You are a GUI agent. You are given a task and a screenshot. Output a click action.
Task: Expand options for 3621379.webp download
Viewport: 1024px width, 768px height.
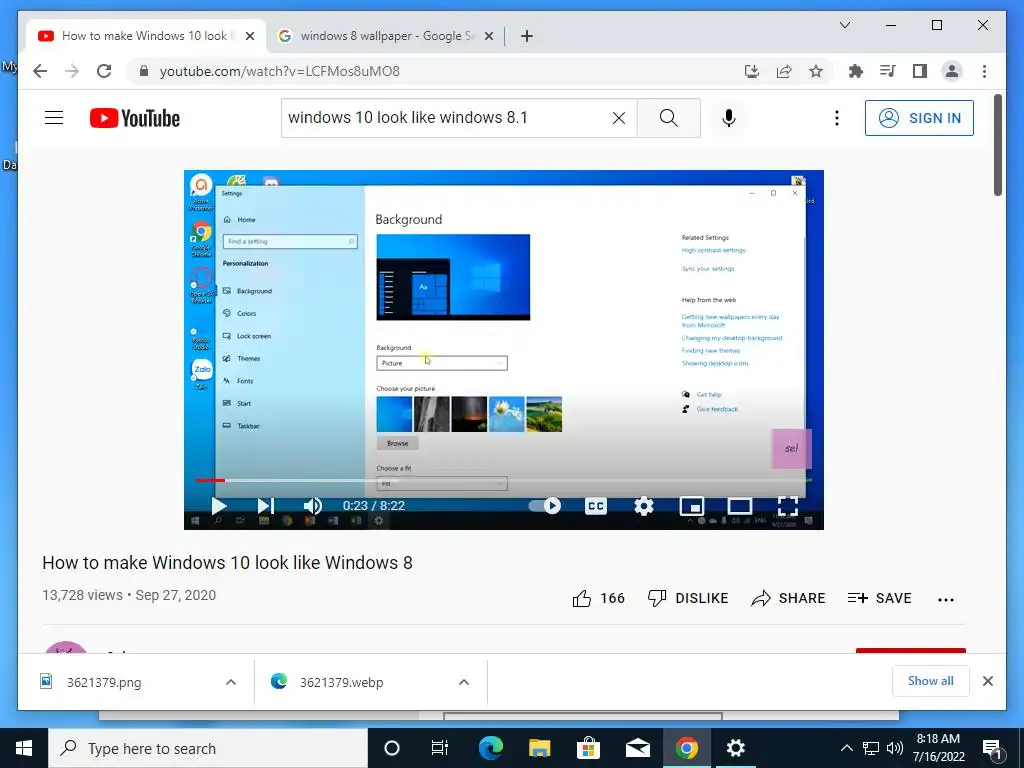coord(464,682)
